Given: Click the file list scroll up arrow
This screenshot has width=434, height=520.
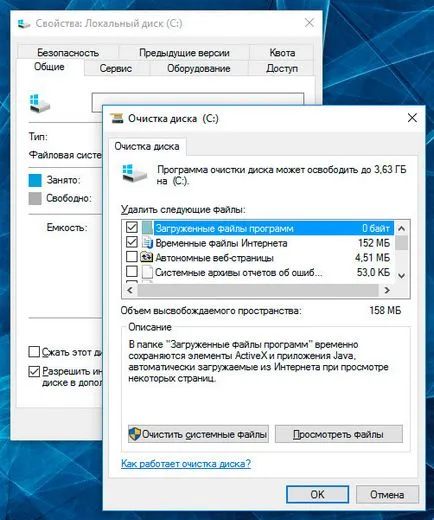Looking at the screenshot, I should [402, 228].
